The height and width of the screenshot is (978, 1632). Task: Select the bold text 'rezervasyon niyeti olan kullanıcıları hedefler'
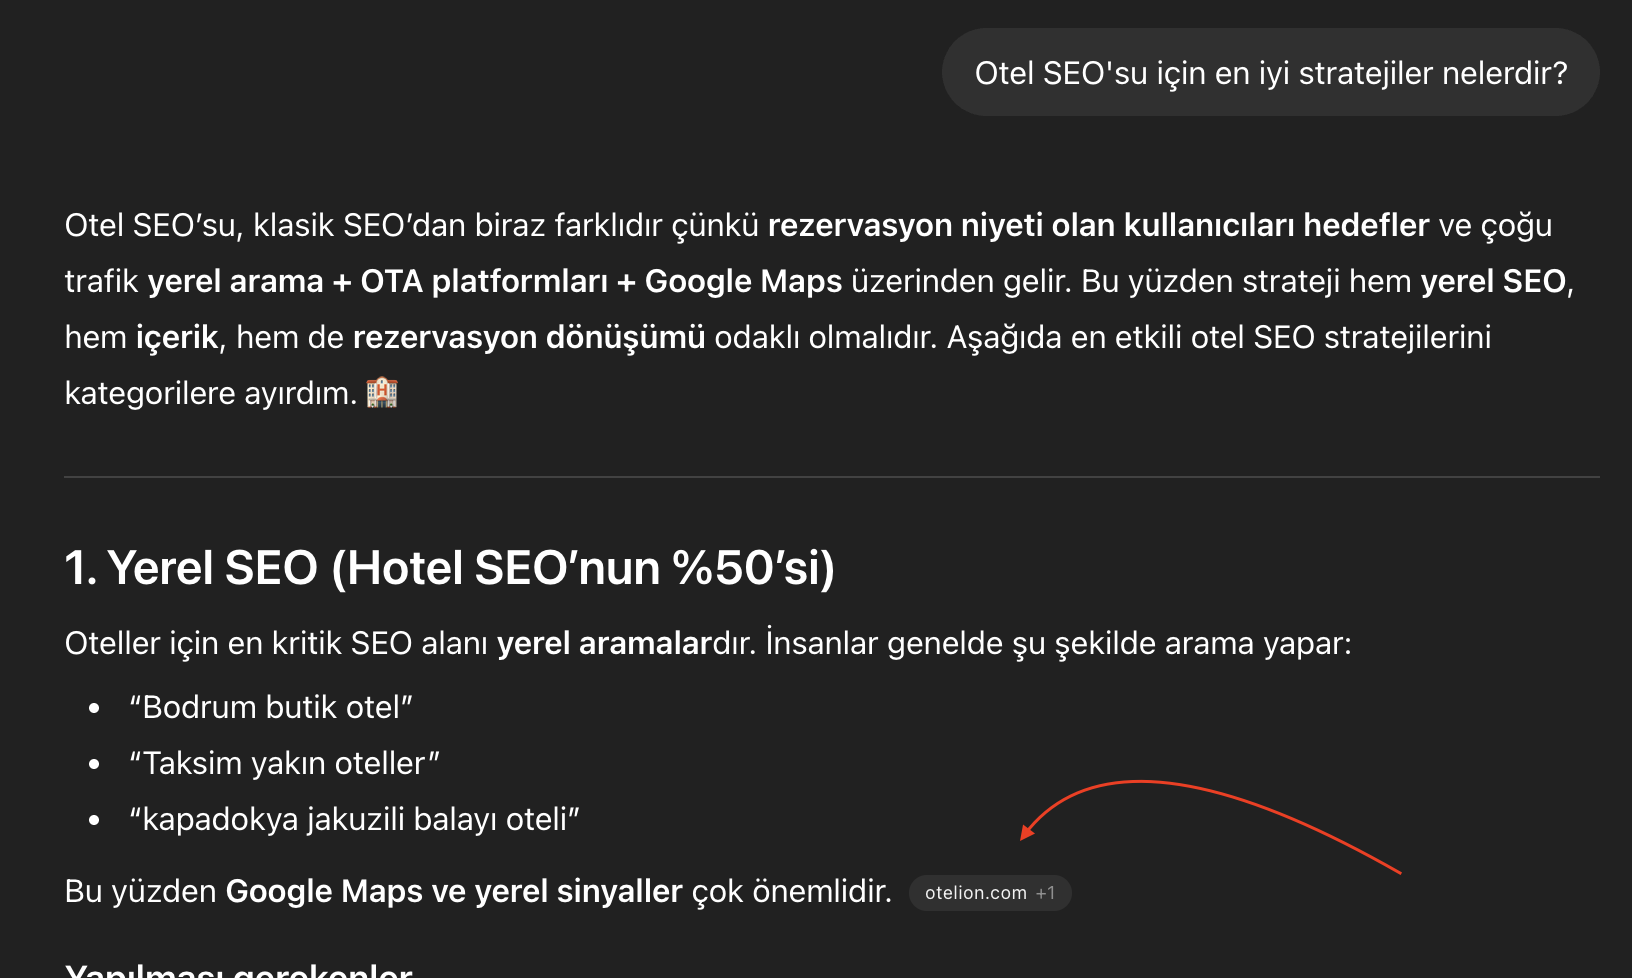click(x=1098, y=224)
